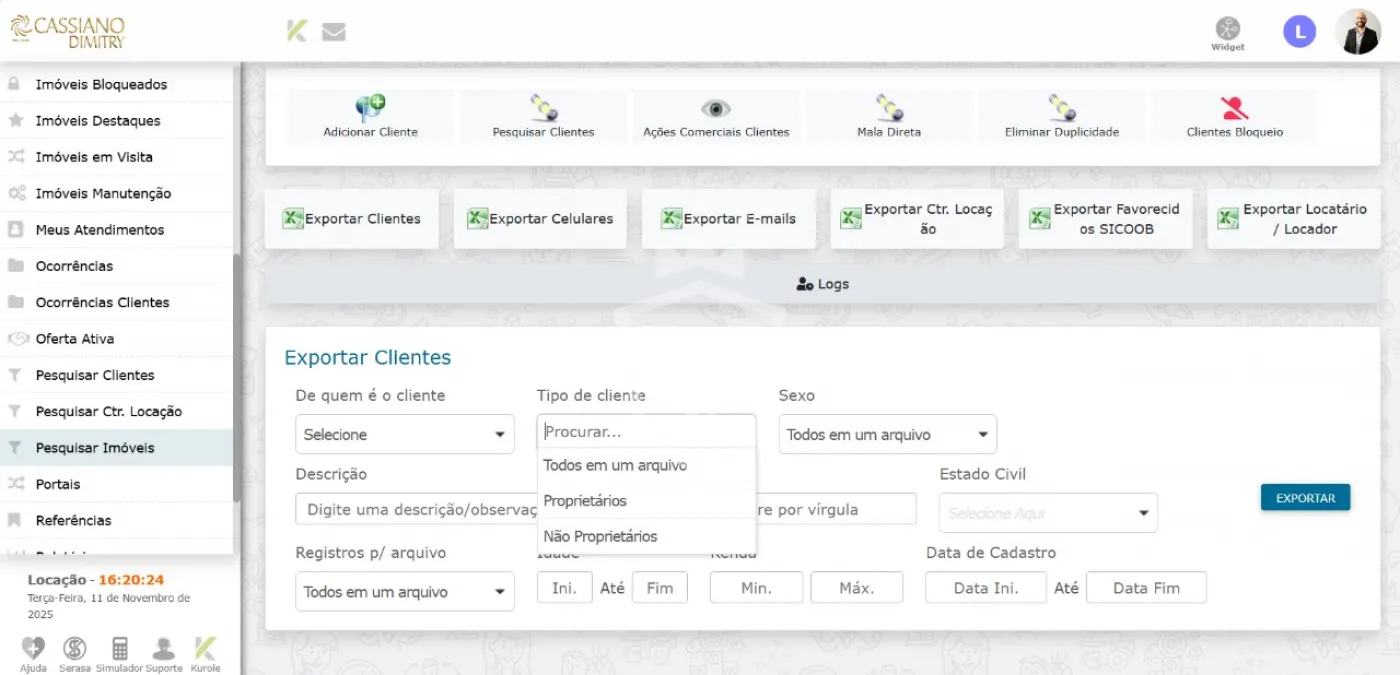Click the Clientes Bloqueio icon
1400x675 pixels.
coord(1234,108)
